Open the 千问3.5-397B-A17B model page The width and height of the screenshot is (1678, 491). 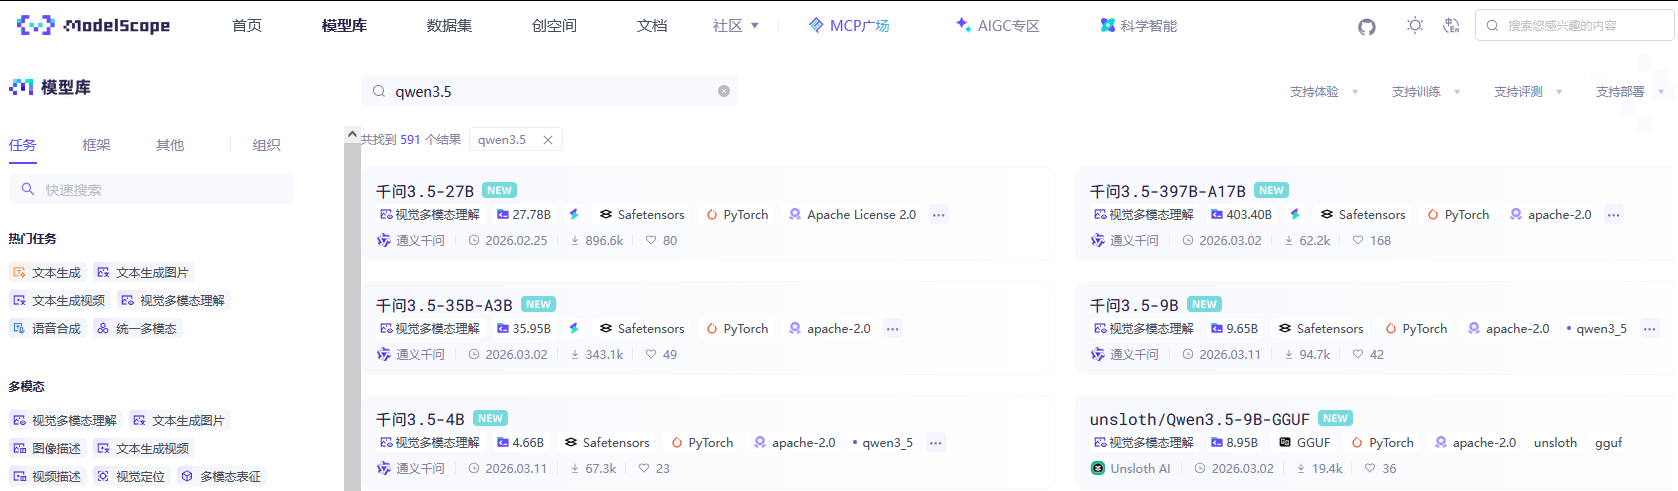(x=1168, y=191)
